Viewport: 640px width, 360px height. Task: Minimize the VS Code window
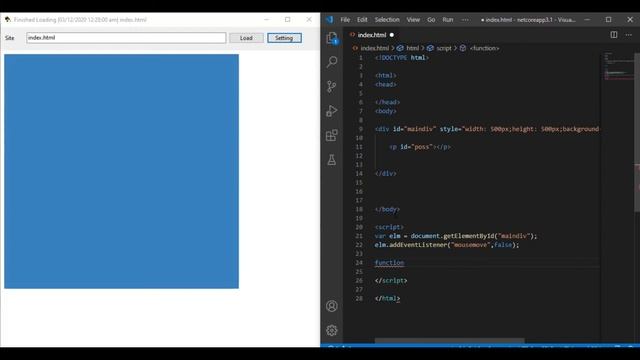pyautogui.click(x=587, y=20)
